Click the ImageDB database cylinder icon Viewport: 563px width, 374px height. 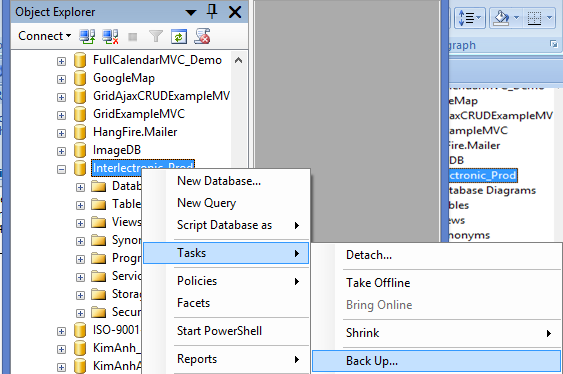pos(80,150)
